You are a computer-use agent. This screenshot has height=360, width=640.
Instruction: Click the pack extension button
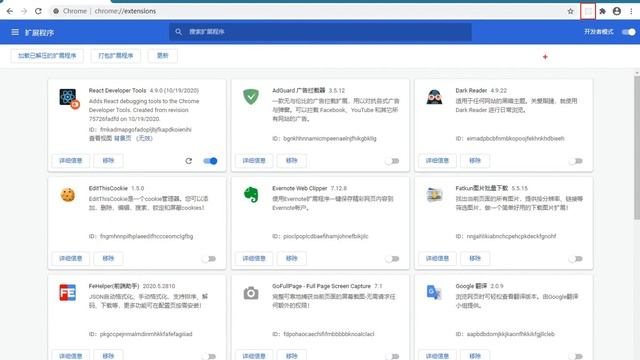pyautogui.click(x=116, y=56)
